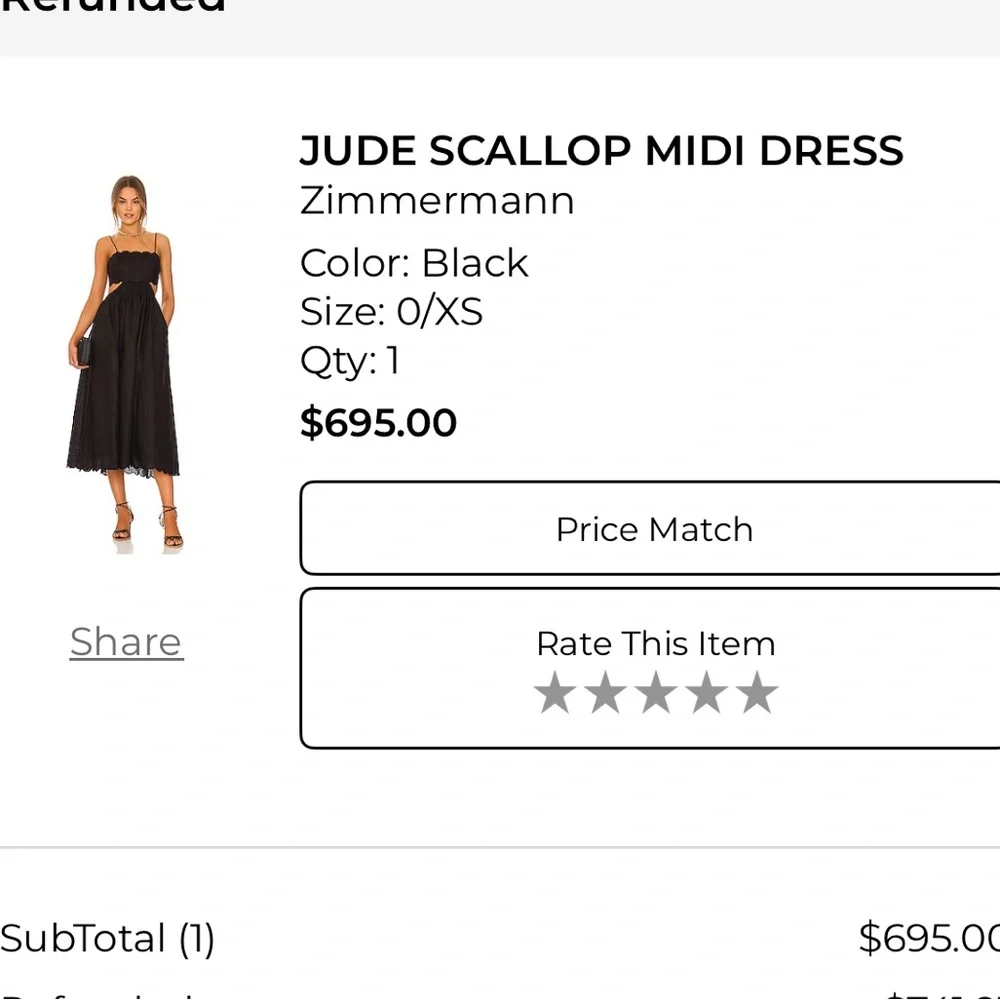The width and height of the screenshot is (1000, 1000).
Task: Click the Qty: 1 line
Action: [349, 361]
